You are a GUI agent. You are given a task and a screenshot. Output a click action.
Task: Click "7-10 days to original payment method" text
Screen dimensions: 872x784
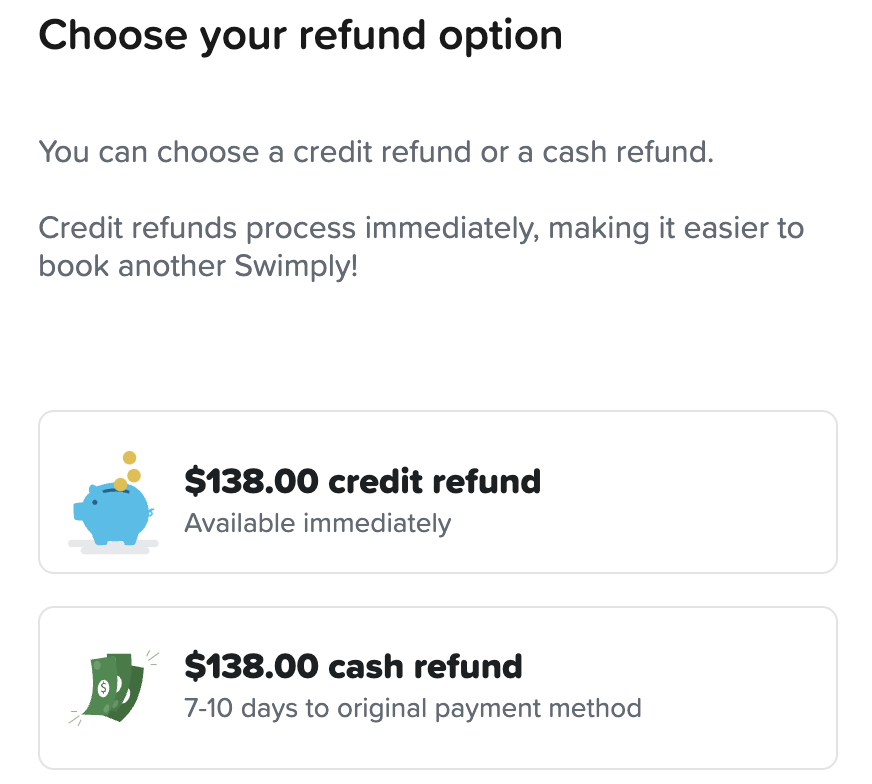click(413, 709)
